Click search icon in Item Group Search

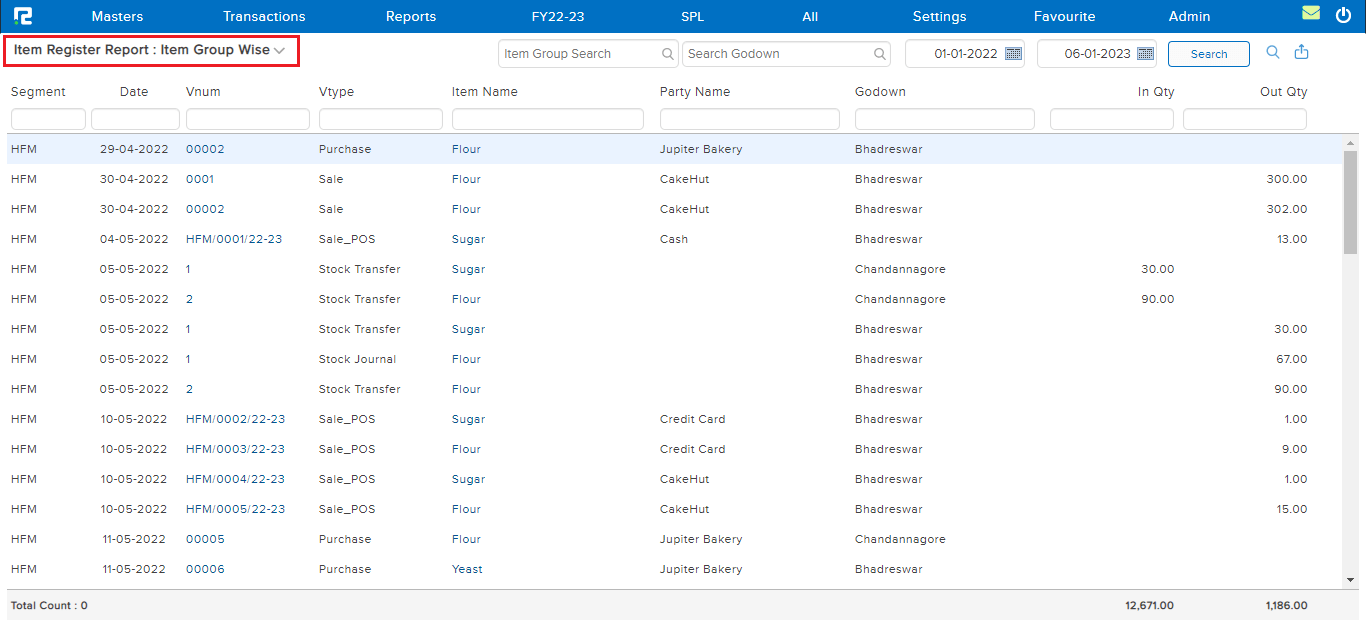coord(667,54)
